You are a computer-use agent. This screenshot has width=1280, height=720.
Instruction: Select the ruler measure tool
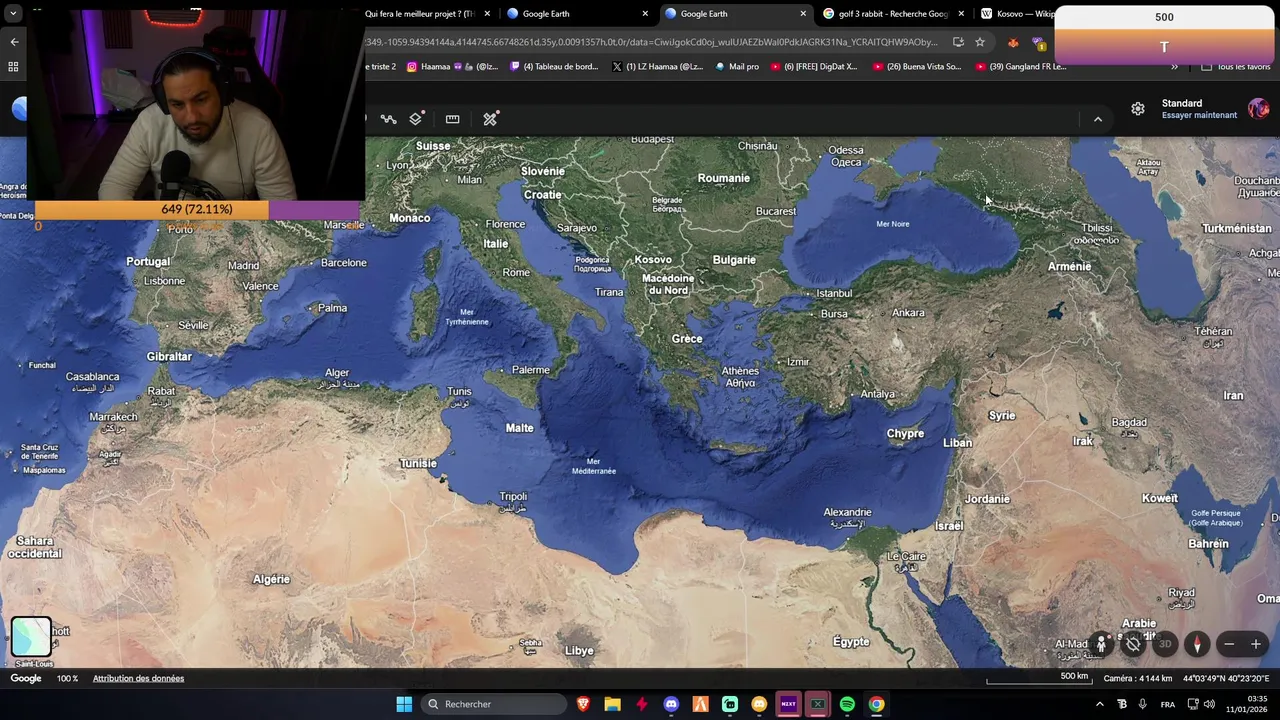point(453,119)
